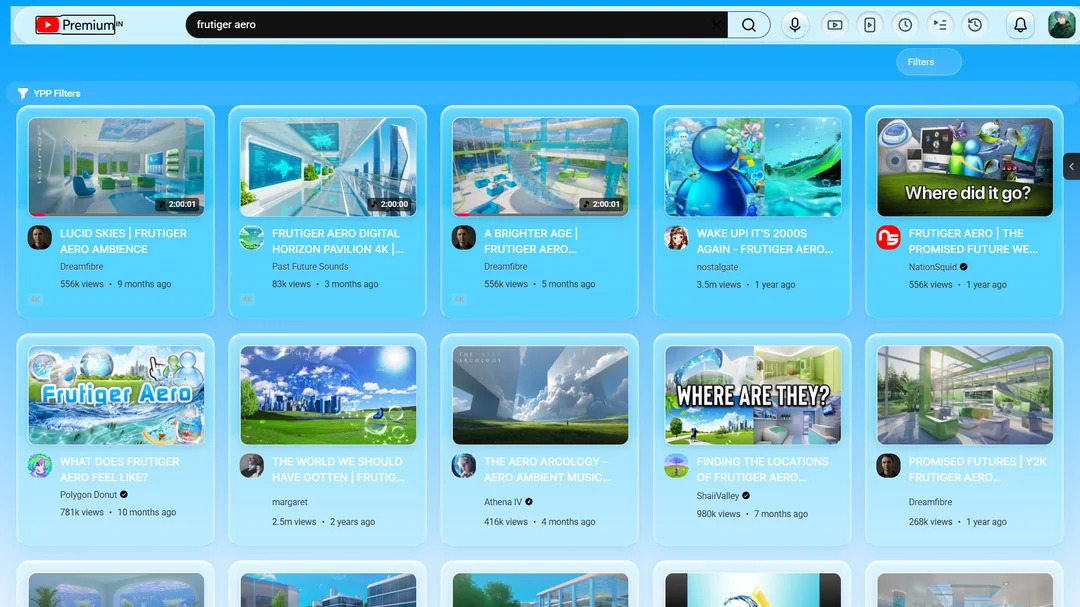Open nostalgate channel name
This screenshot has height=607, width=1080.
point(717,267)
